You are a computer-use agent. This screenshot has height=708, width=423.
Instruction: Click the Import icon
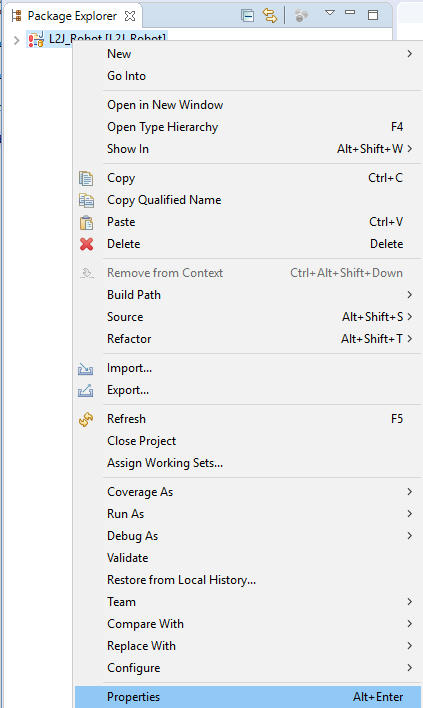[x=86, y=369]
